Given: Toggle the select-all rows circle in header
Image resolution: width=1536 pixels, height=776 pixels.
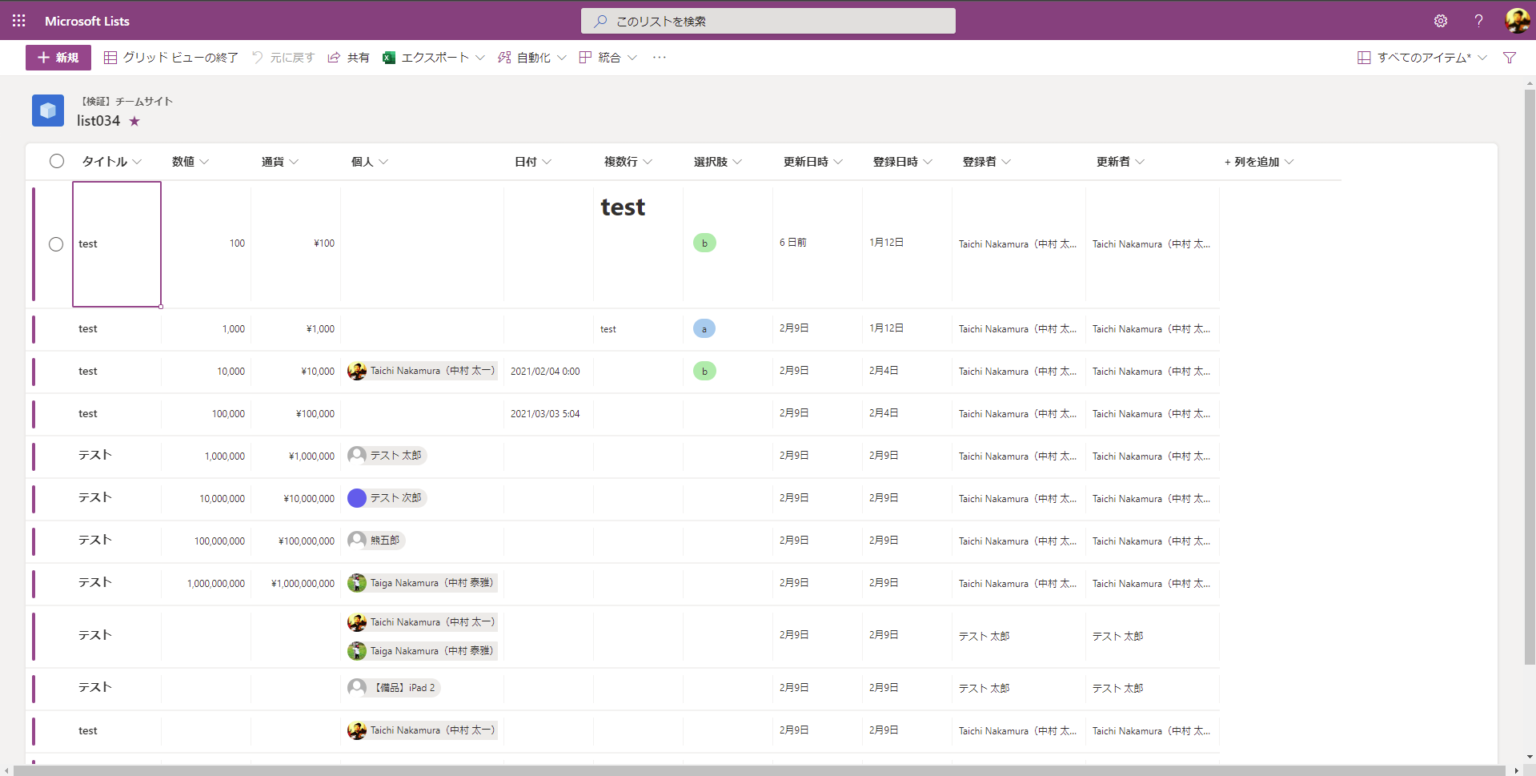Looking at the screenshot, I should 57,161.
